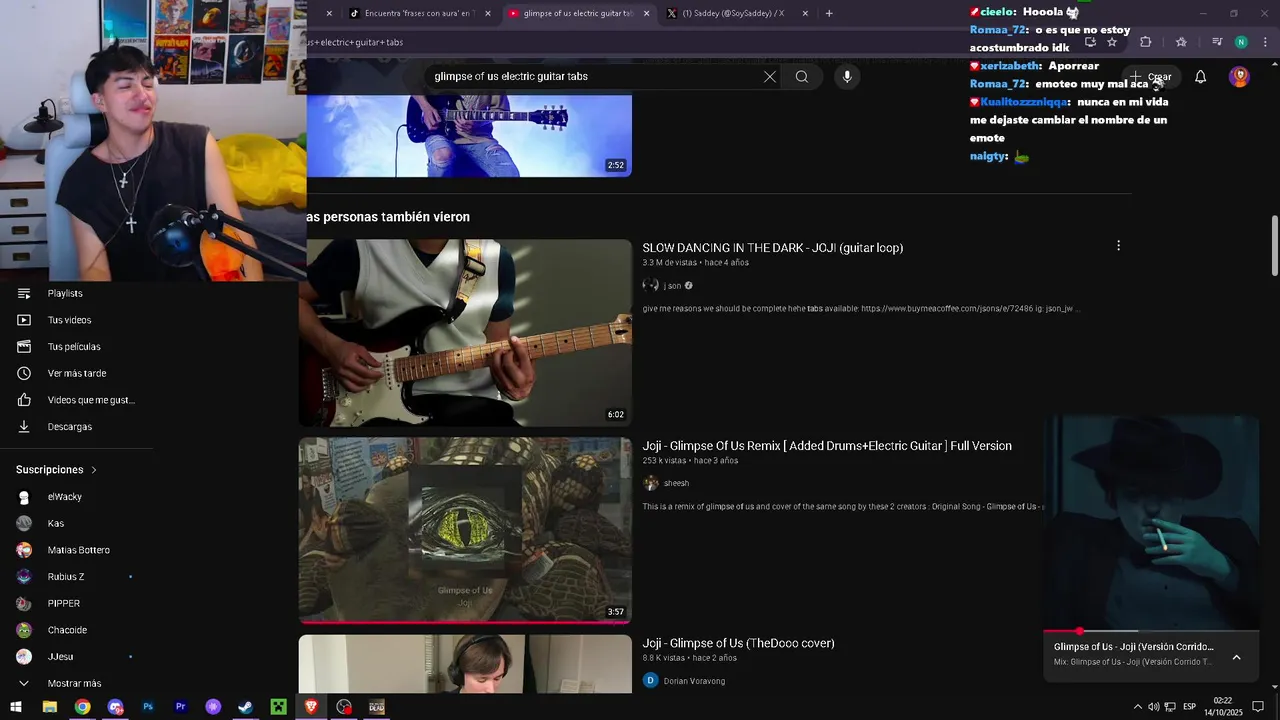Open Brave profile N avatar
This screenshot has width=1280, height=720.
pos(1241,42)
